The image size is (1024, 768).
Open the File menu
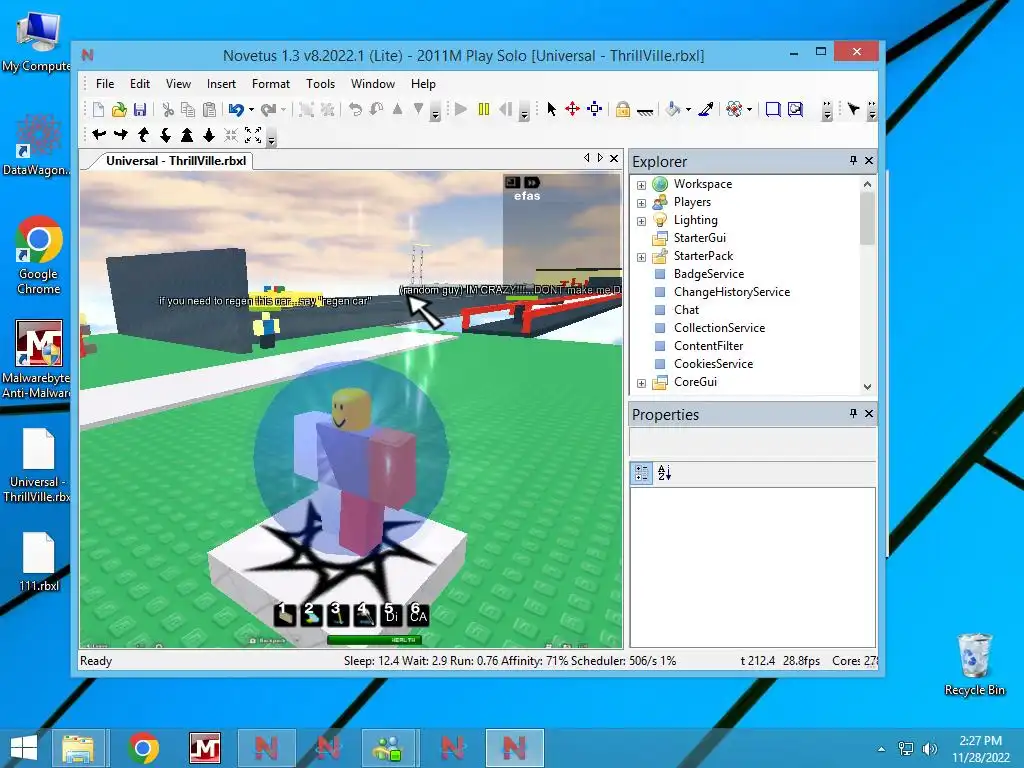point(104,84)
